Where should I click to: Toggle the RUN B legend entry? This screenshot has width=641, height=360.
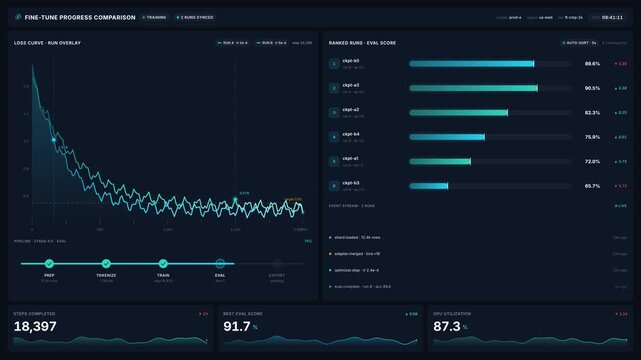click(271, 43)
